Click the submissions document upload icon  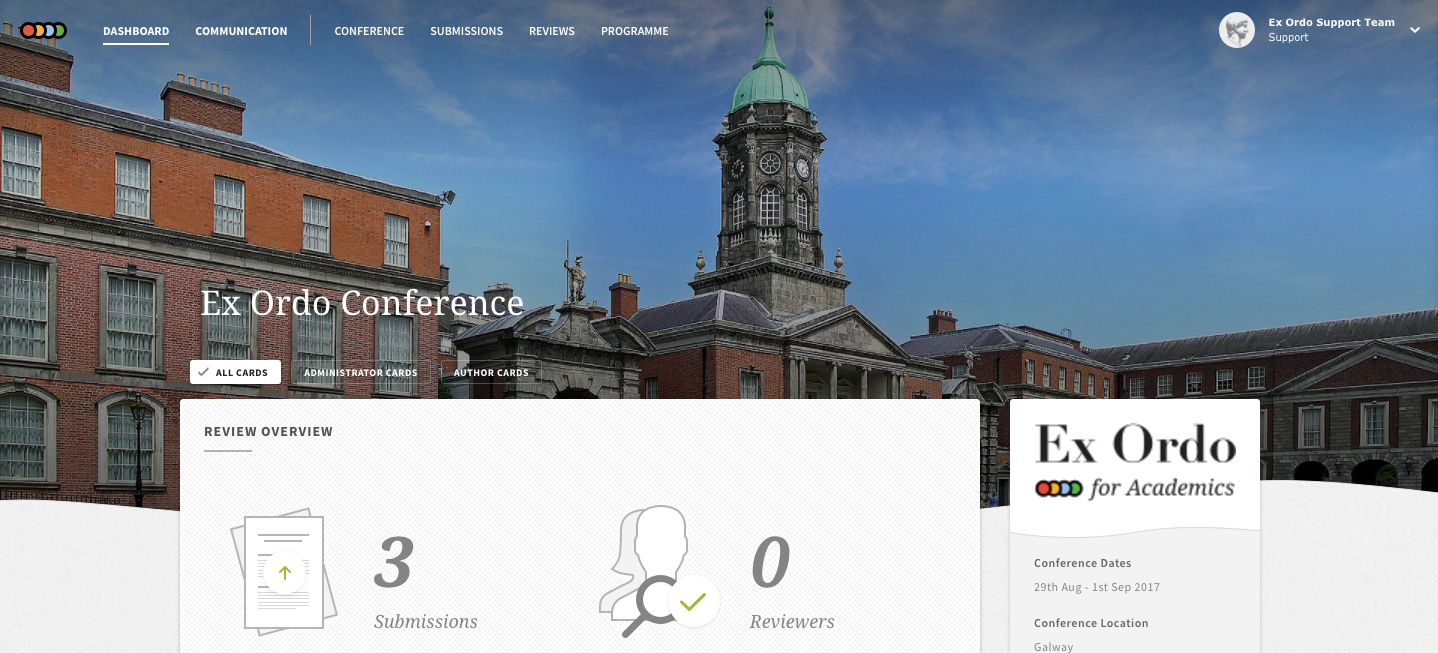click(284, 571)
